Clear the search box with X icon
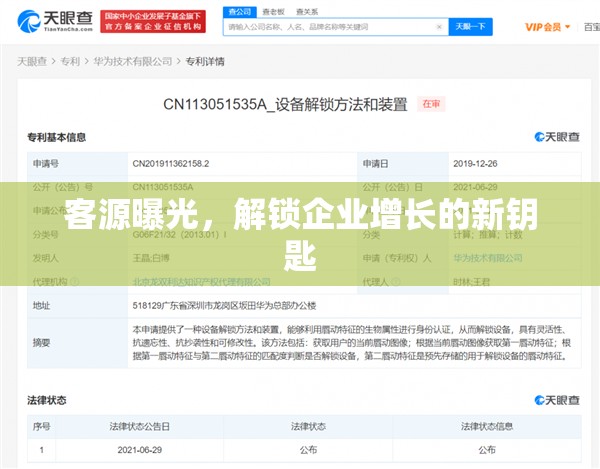Screen dimensions: 600x469 (x=439, y=27)
